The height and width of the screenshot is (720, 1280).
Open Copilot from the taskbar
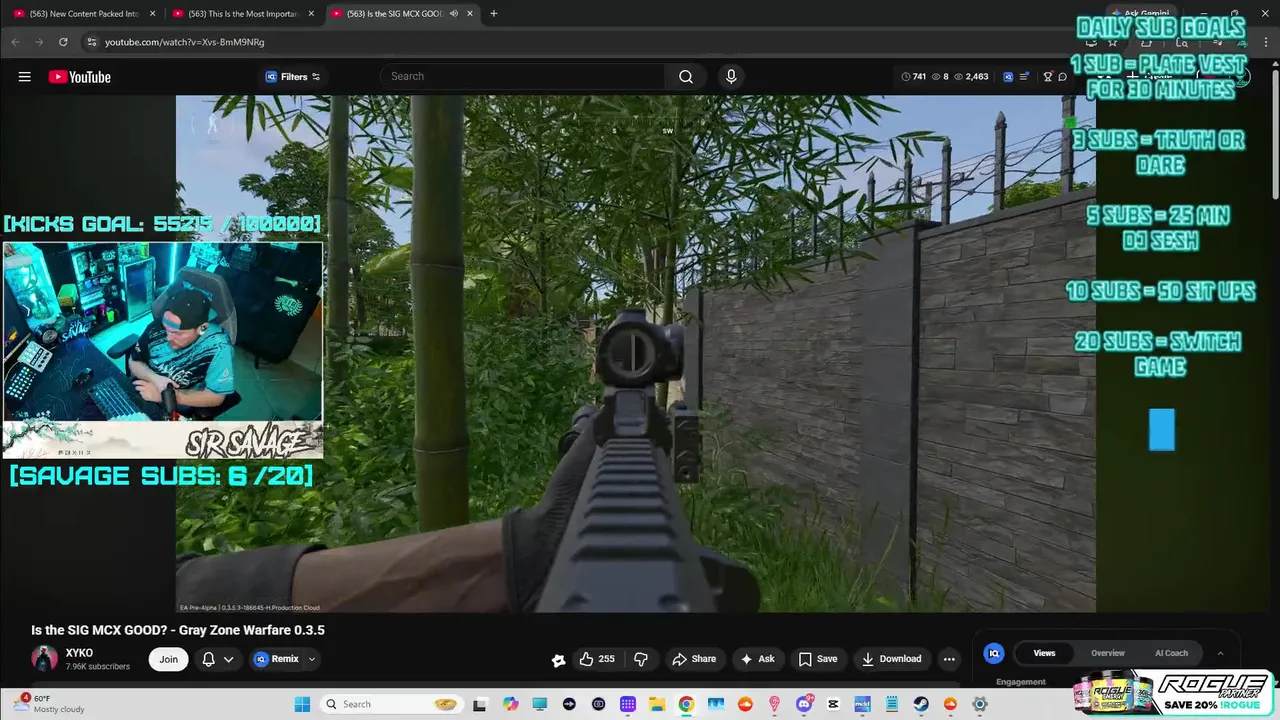point(511,704)
